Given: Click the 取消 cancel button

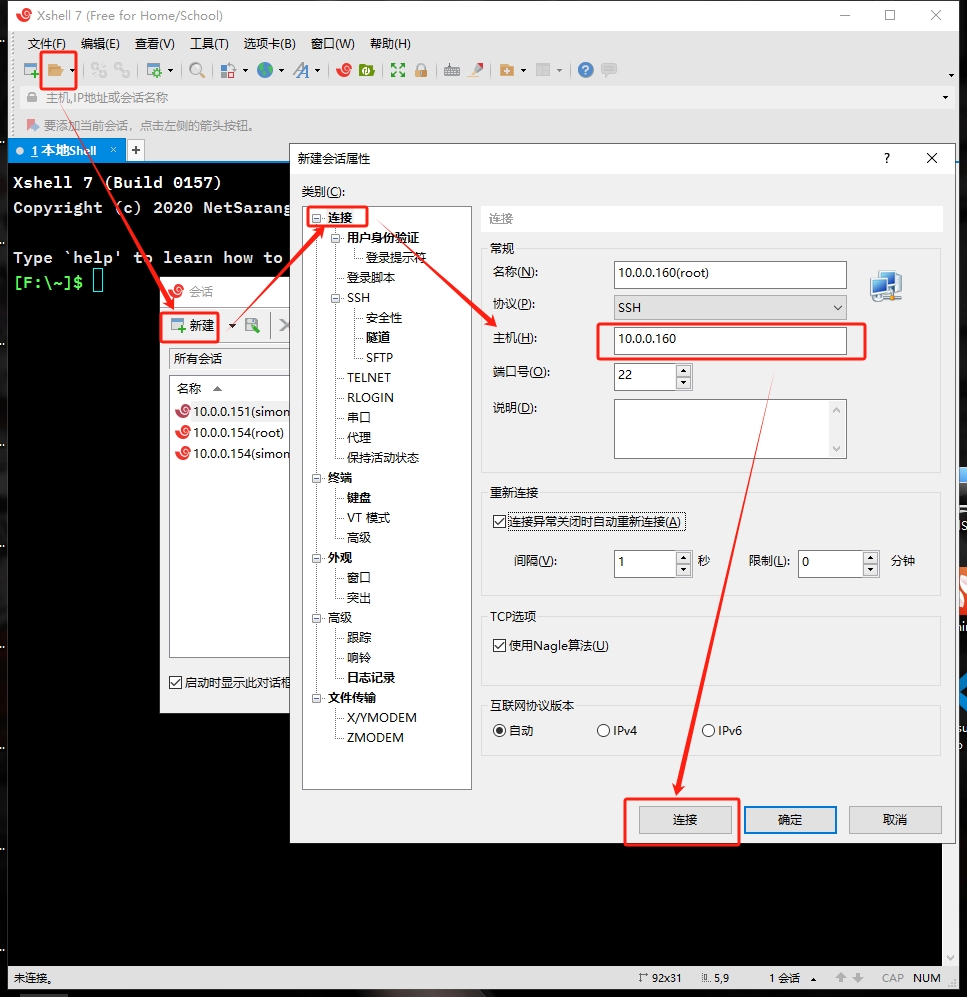Looking at the screenshot, I should (895, 820).
